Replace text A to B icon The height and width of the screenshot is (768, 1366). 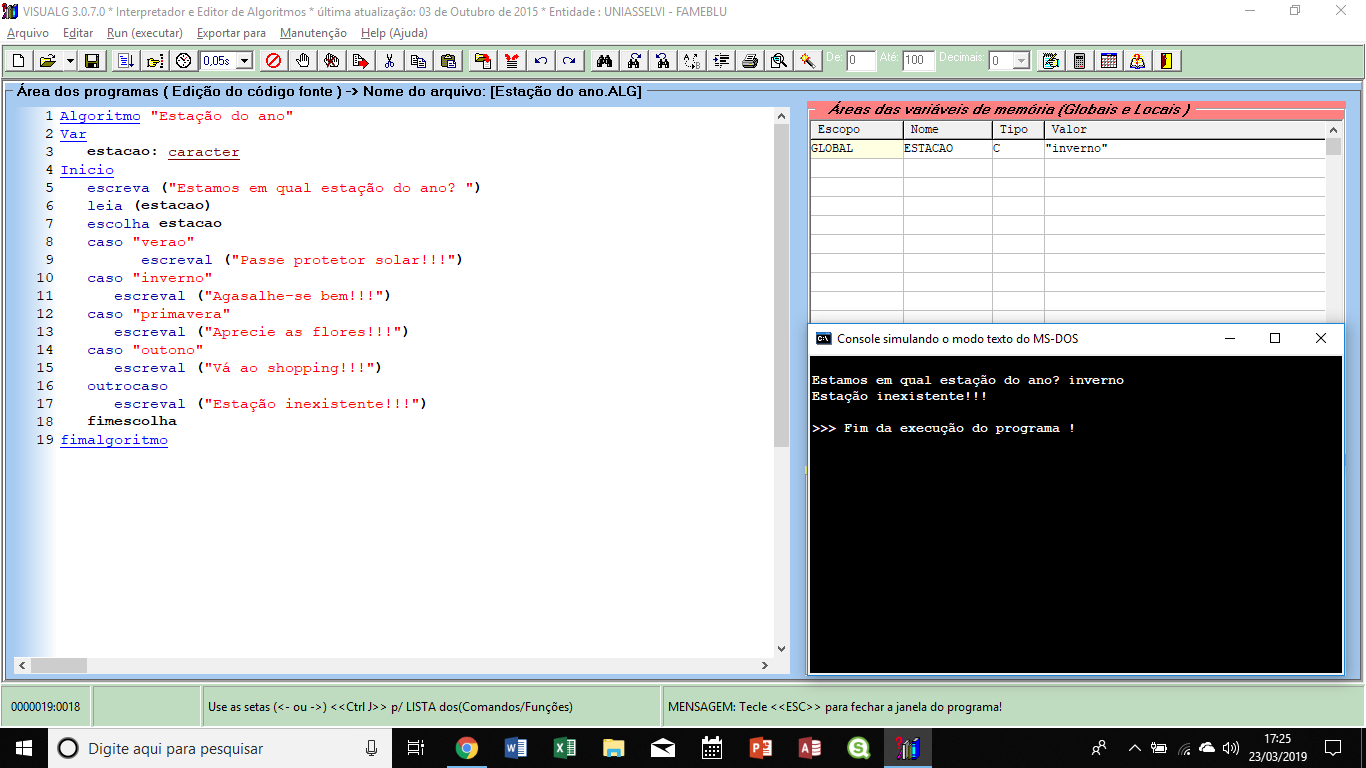click(x=691, y=61)
